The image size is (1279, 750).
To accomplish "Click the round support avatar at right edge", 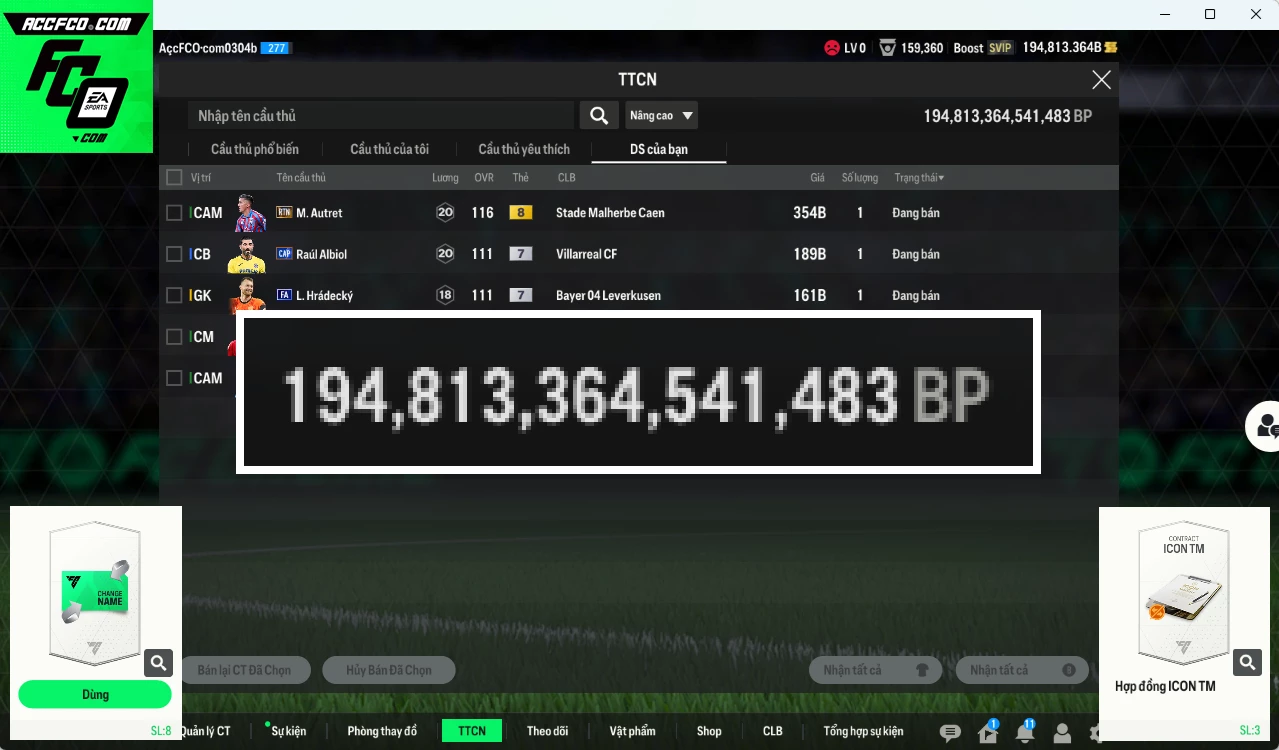I will (x=1264, y=427).
